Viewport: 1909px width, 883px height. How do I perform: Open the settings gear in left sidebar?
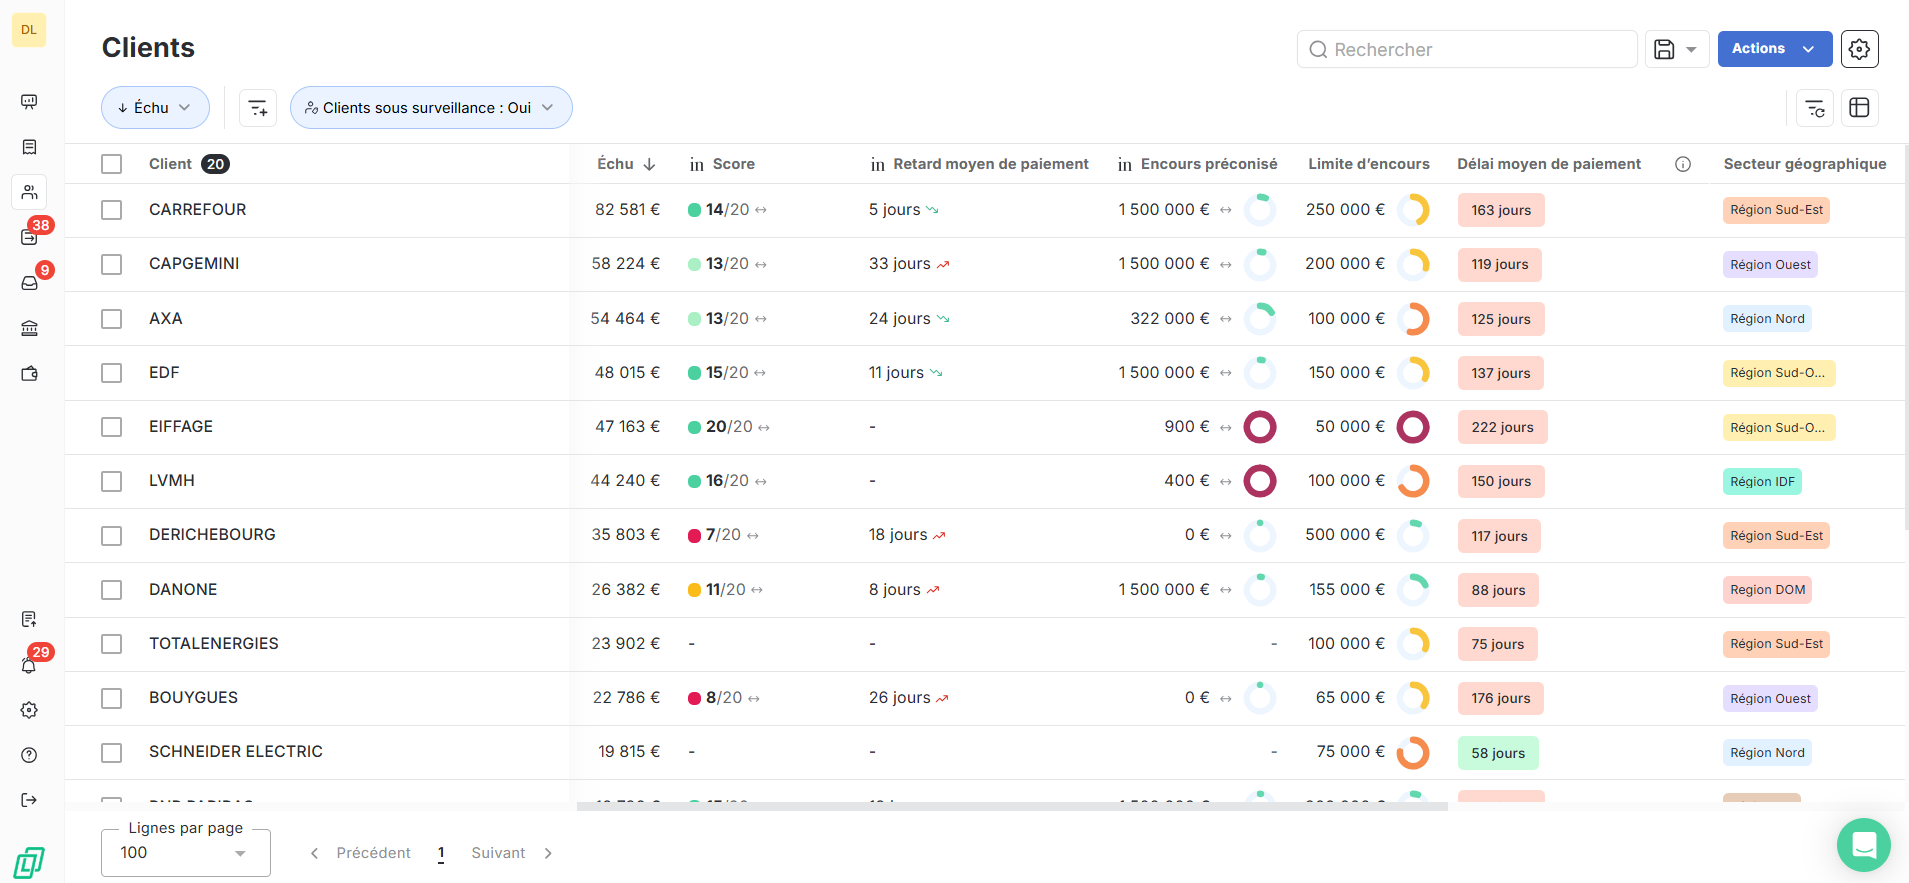coord(29,710)
